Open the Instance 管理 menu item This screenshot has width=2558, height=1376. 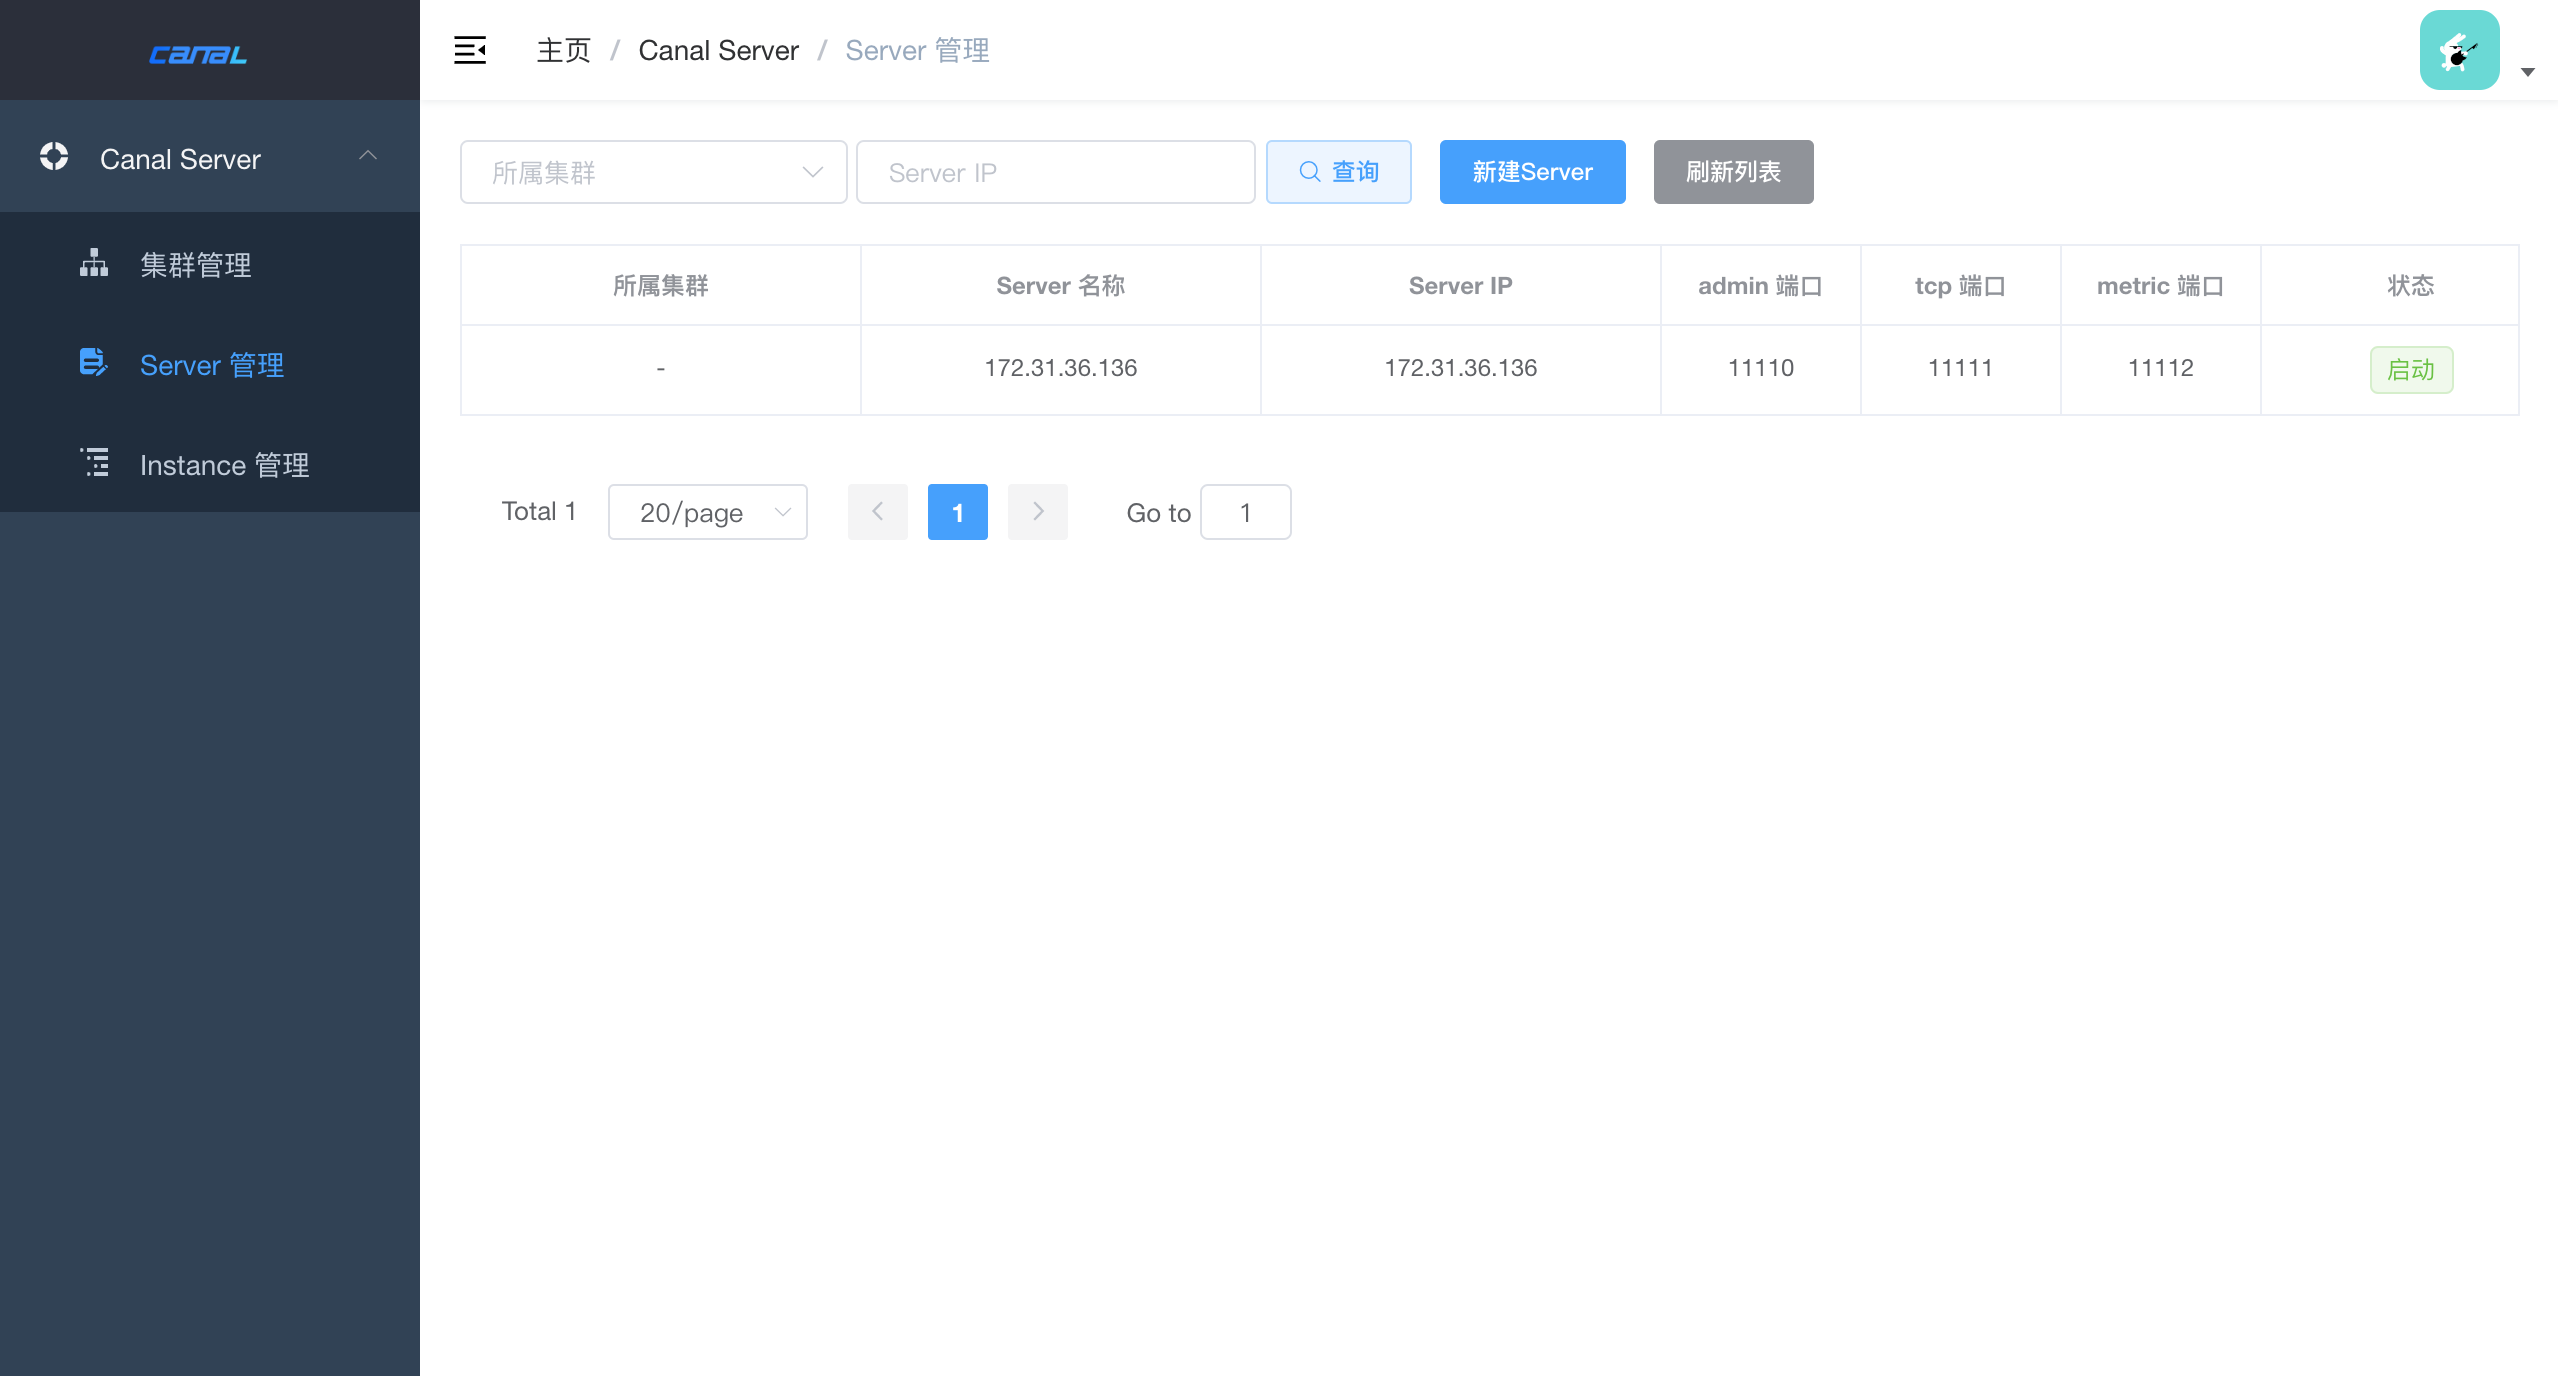(x=224, y=465)
